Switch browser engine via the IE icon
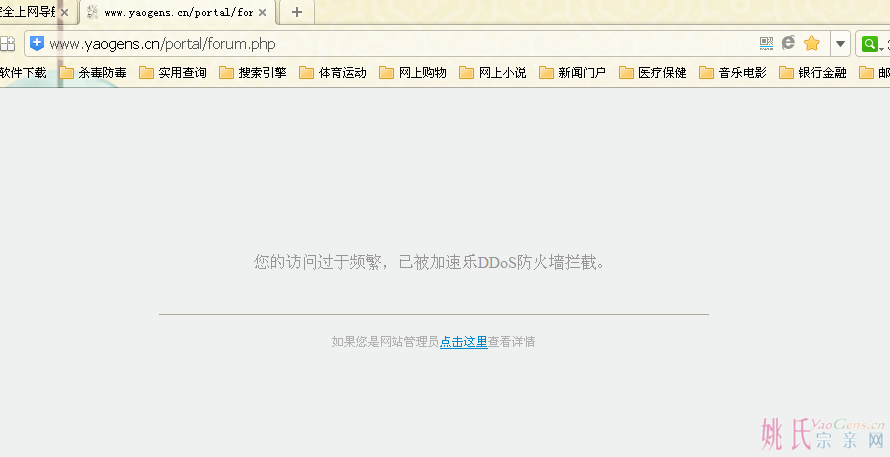Image resolution: width=890 pixels, height=457 pixels. point(788,43)
